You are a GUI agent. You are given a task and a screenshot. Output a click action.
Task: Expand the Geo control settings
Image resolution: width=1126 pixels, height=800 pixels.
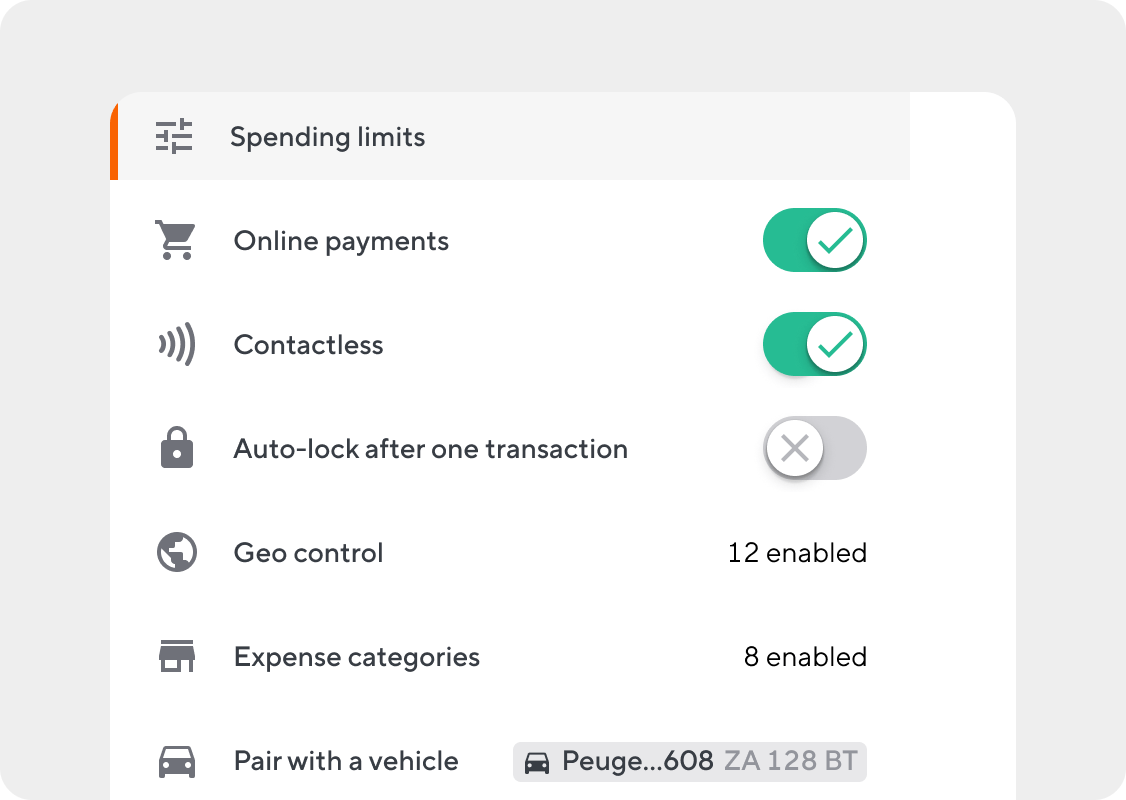(x=798, y=552)
